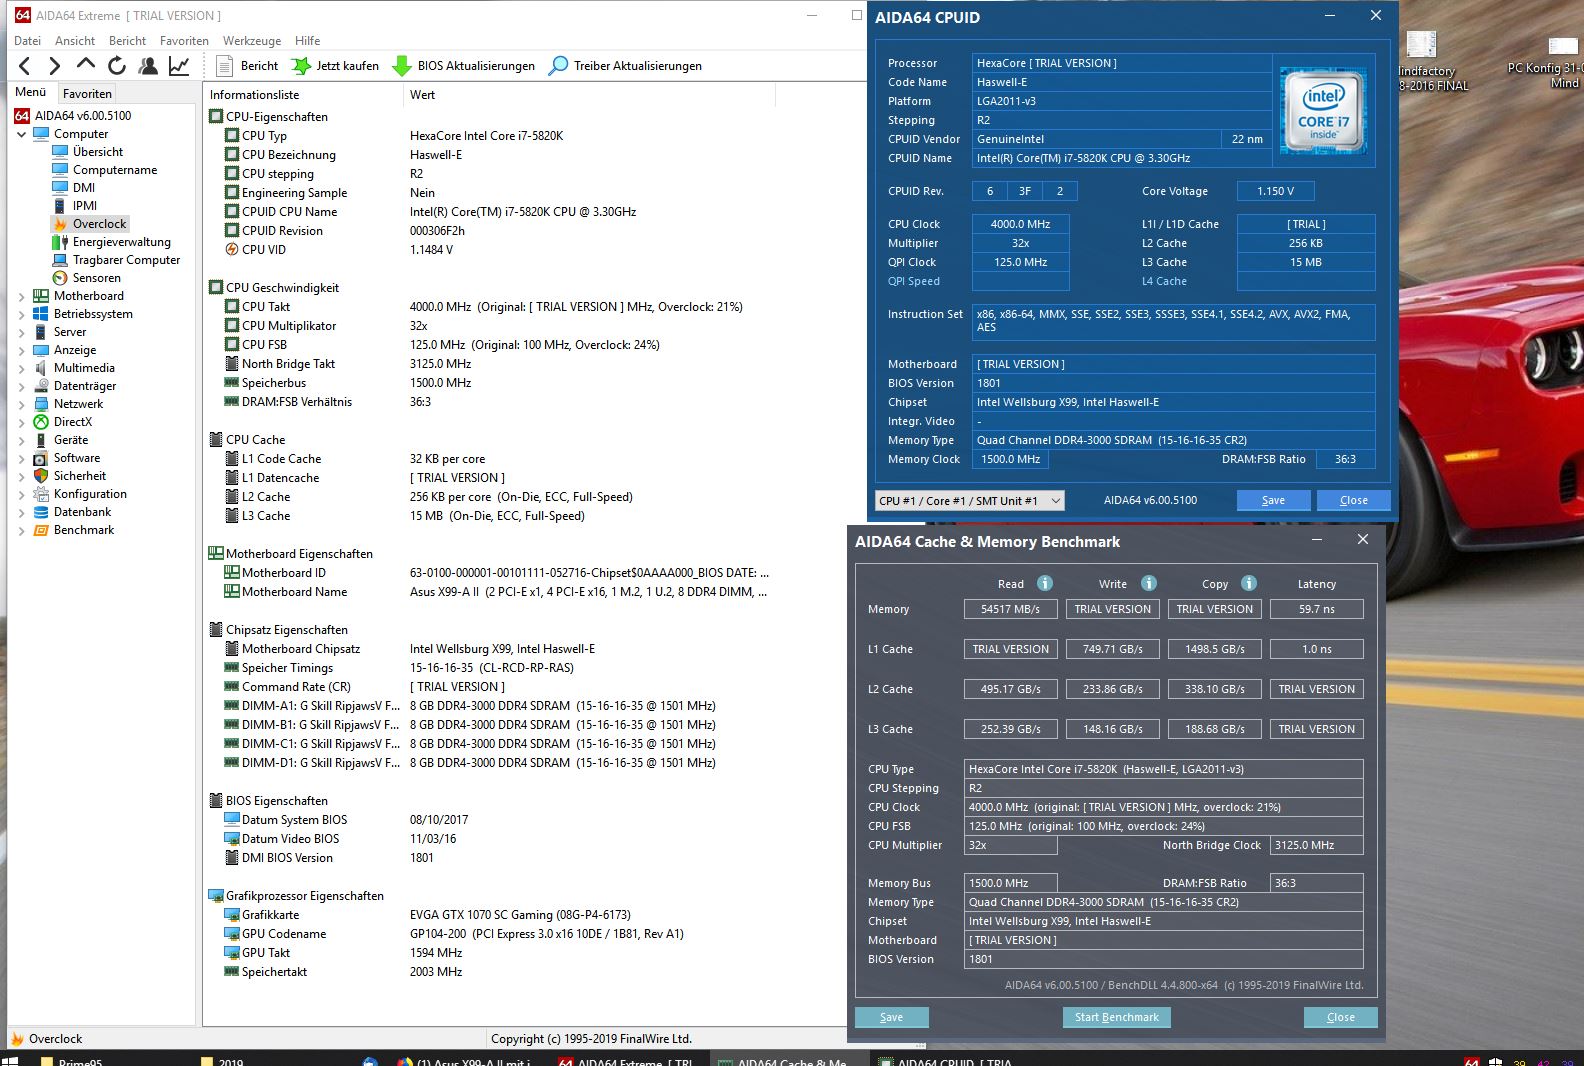This screenshot has height=1066, width=1584.
Task: Open the Hilfe menu
Action: tap(307, 41)
